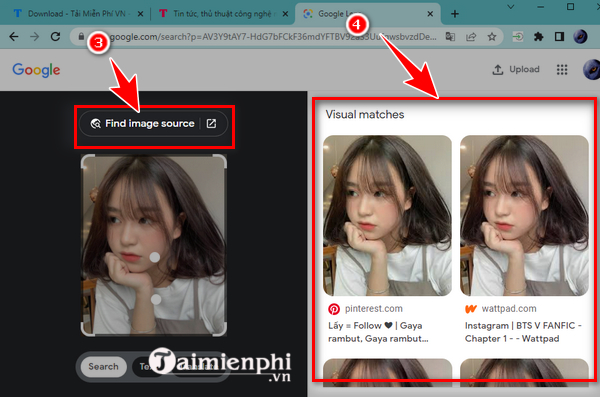Click the Upload button
This screenshot has width=600, height=397.
click(x=516, y=70)
